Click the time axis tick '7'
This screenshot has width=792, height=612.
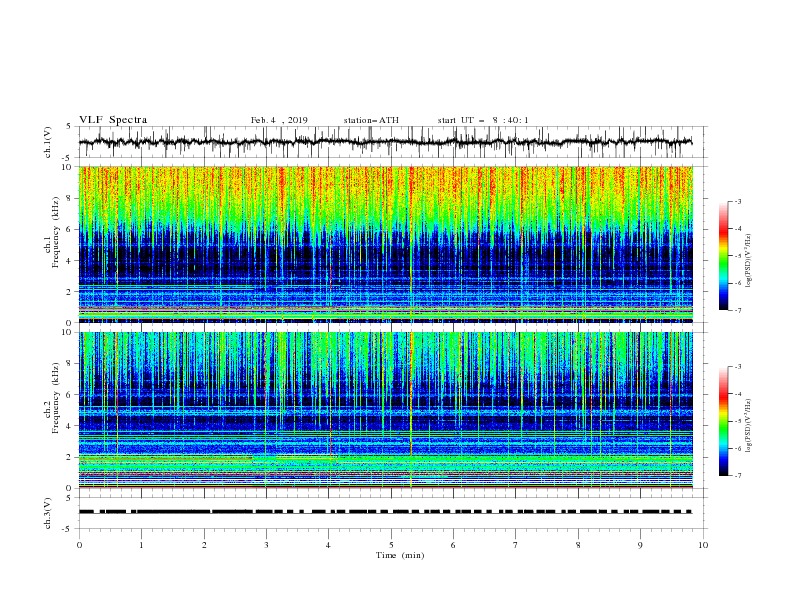516,545
